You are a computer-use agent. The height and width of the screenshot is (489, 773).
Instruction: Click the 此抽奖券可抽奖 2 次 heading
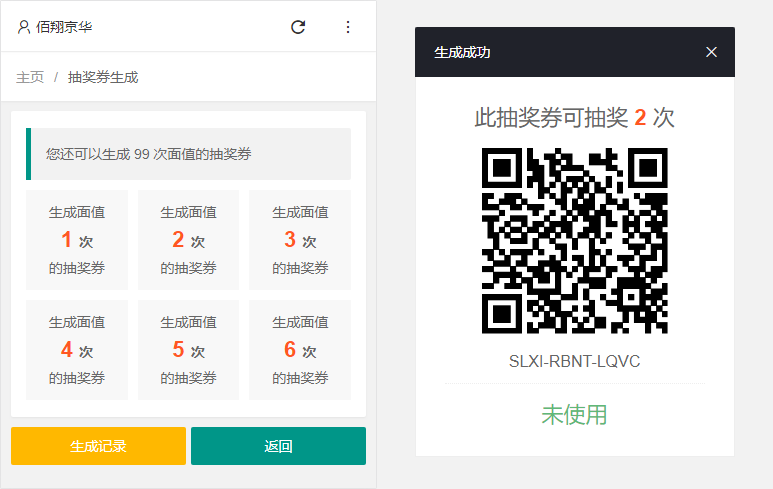[575, 118]
